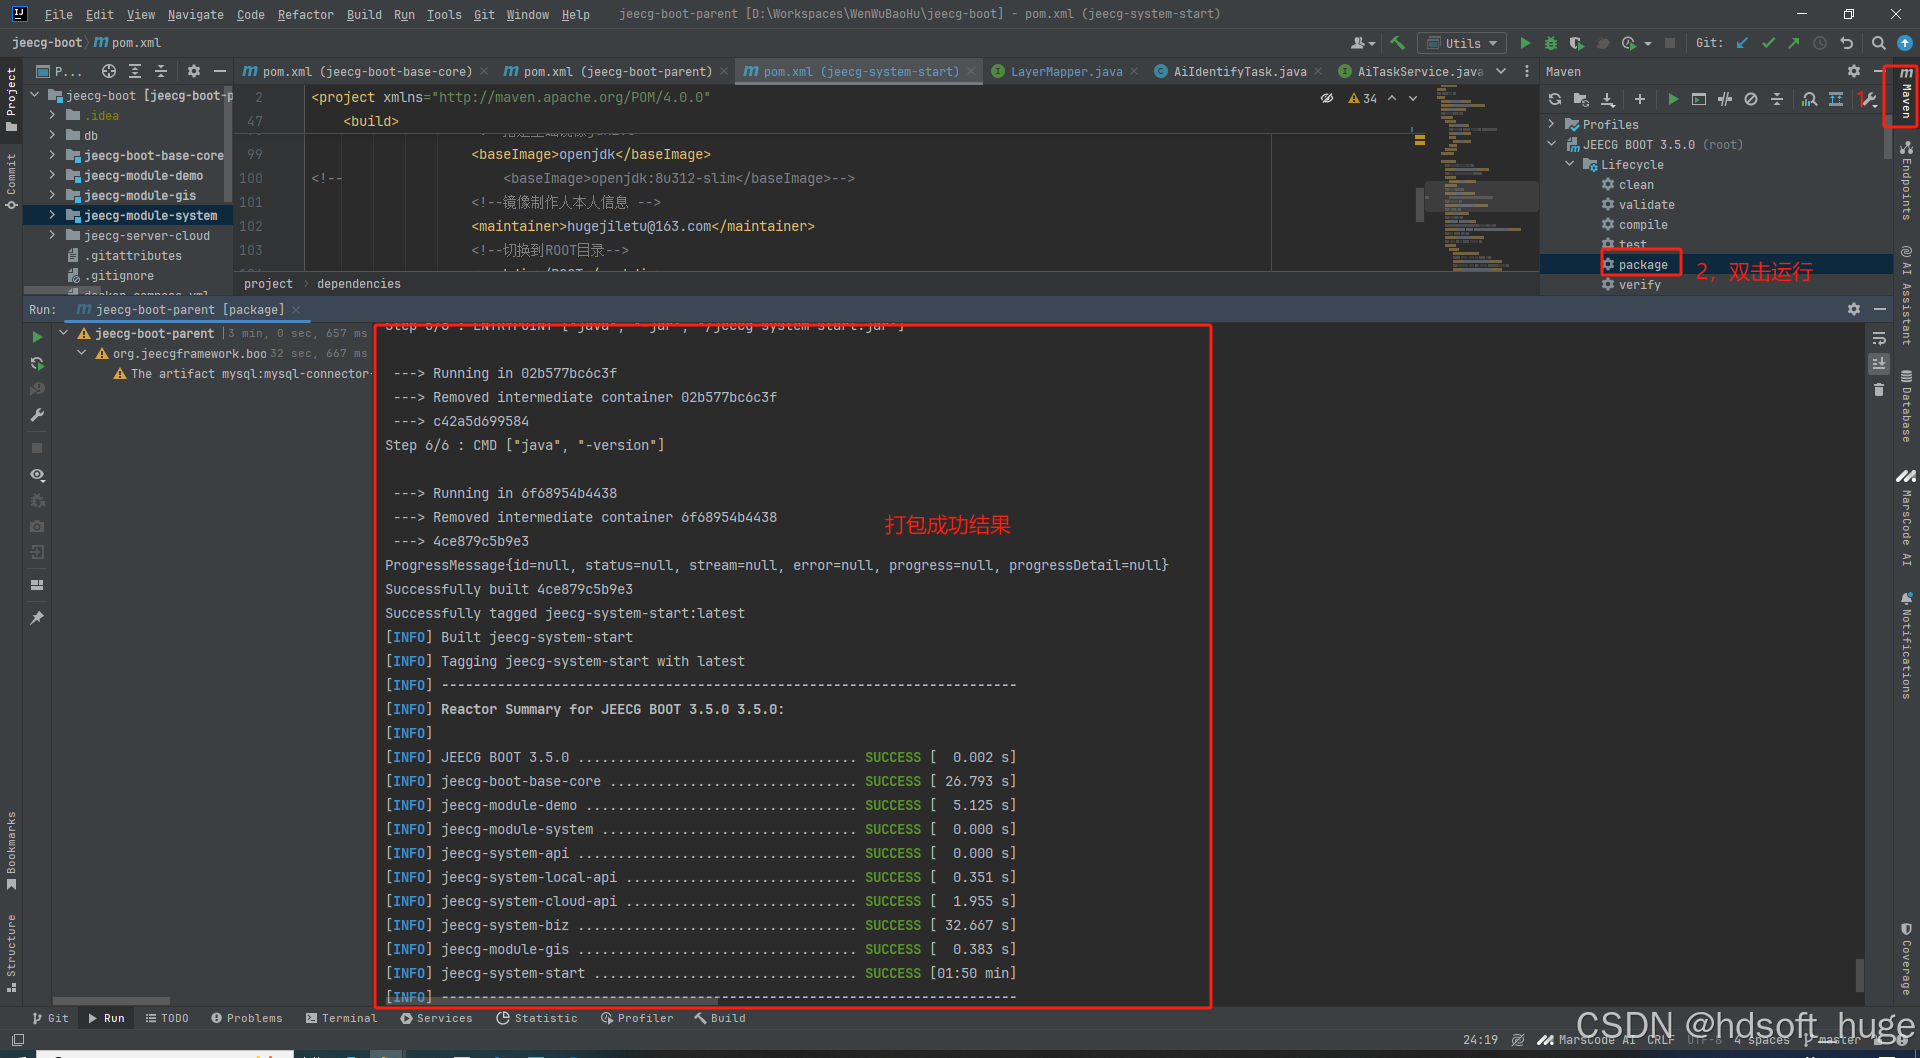Viewport: 1920px width, 1058px height.
Task: Expand Profiles node in Maven panel
Action: coord(1552,124)
